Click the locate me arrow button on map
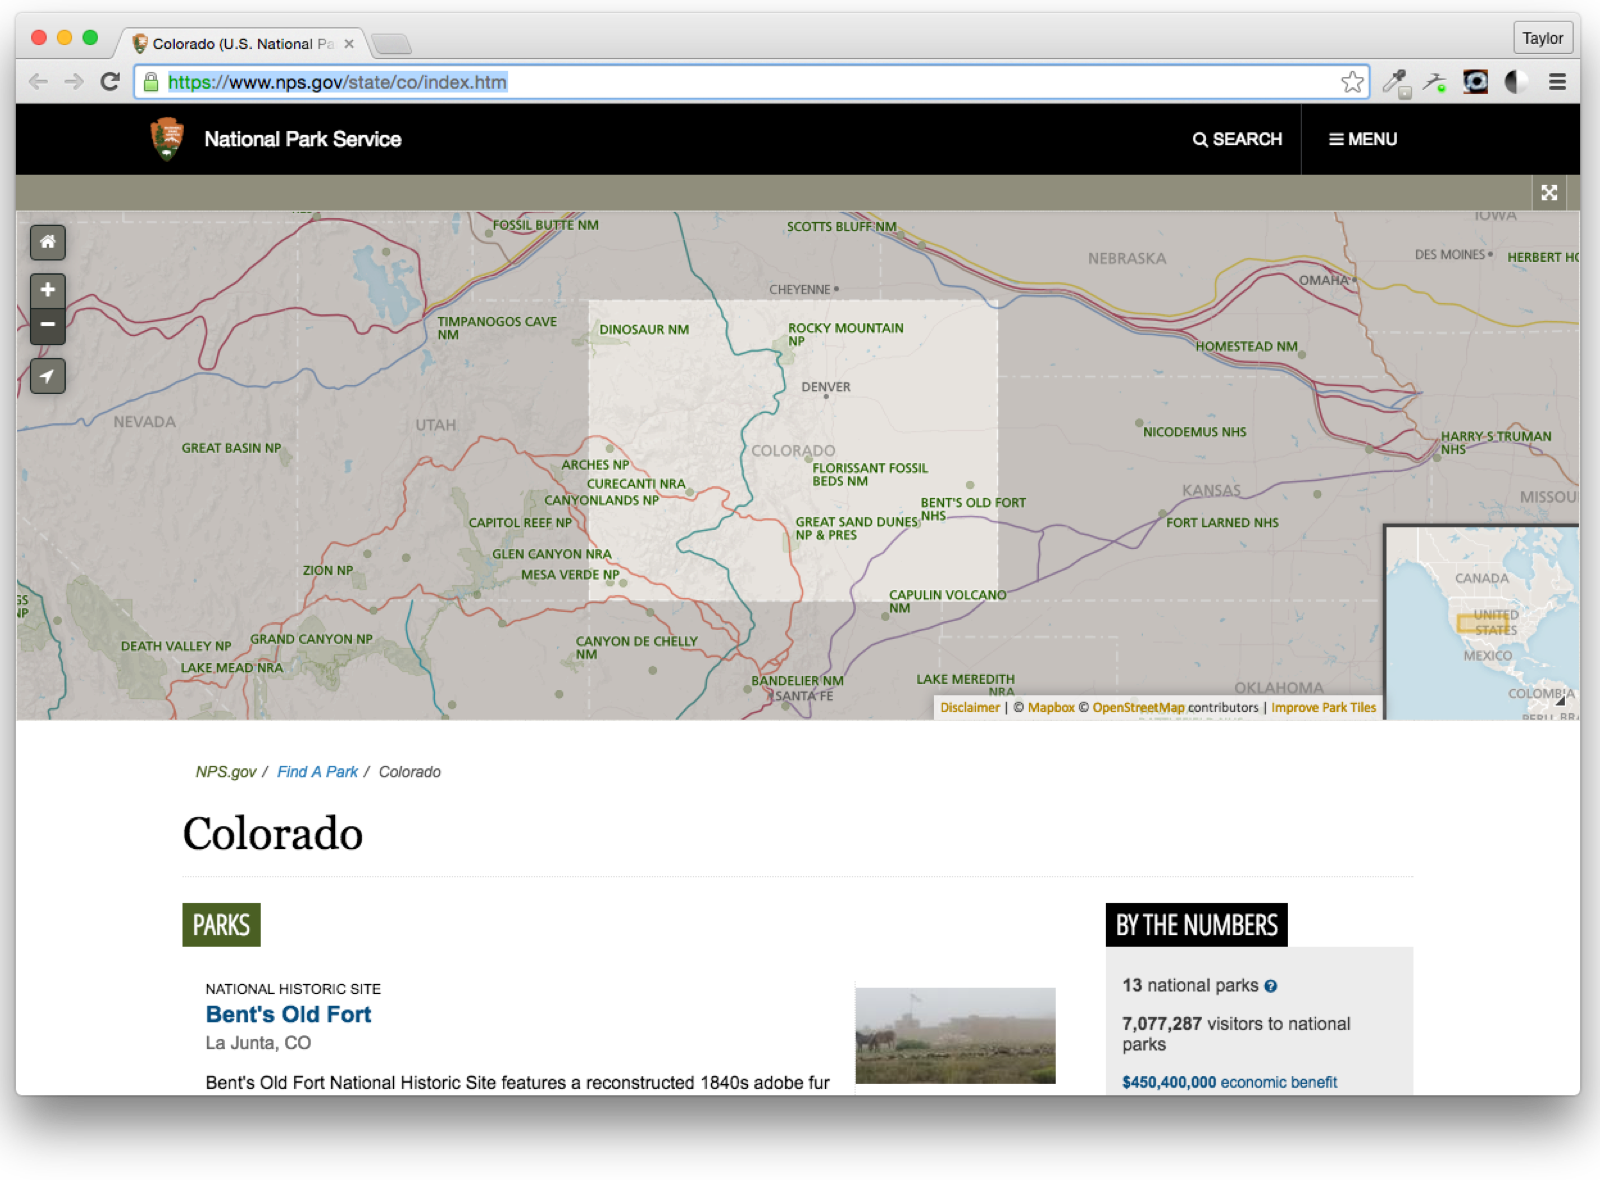The image size is (1600, 1180). (48, 376)
